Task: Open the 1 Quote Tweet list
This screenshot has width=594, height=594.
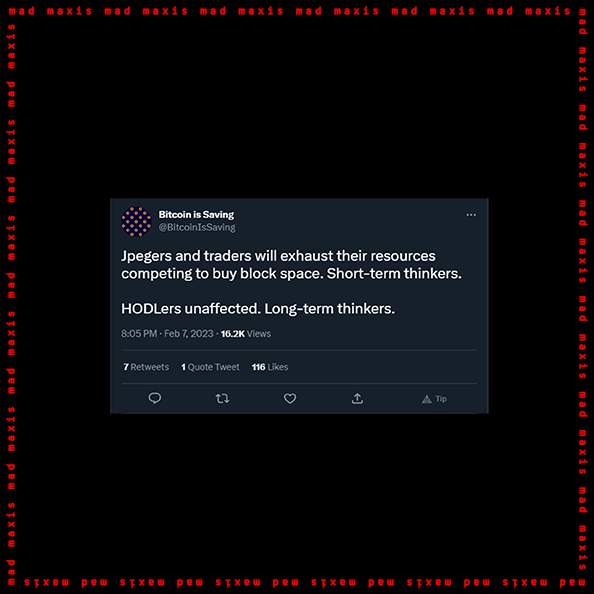Action: (x=210, y=367)
